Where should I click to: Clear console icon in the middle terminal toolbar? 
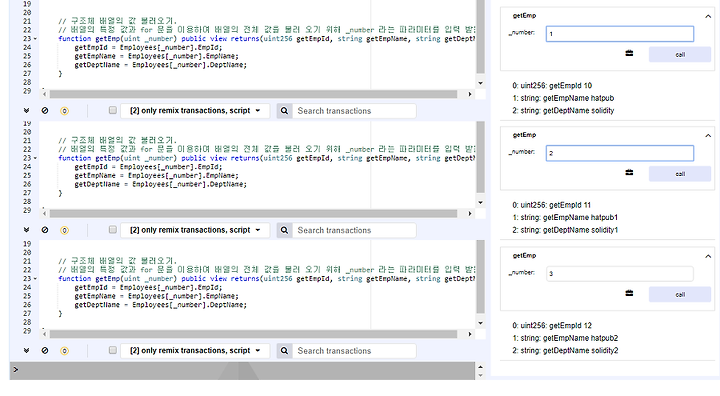(45, 230)
